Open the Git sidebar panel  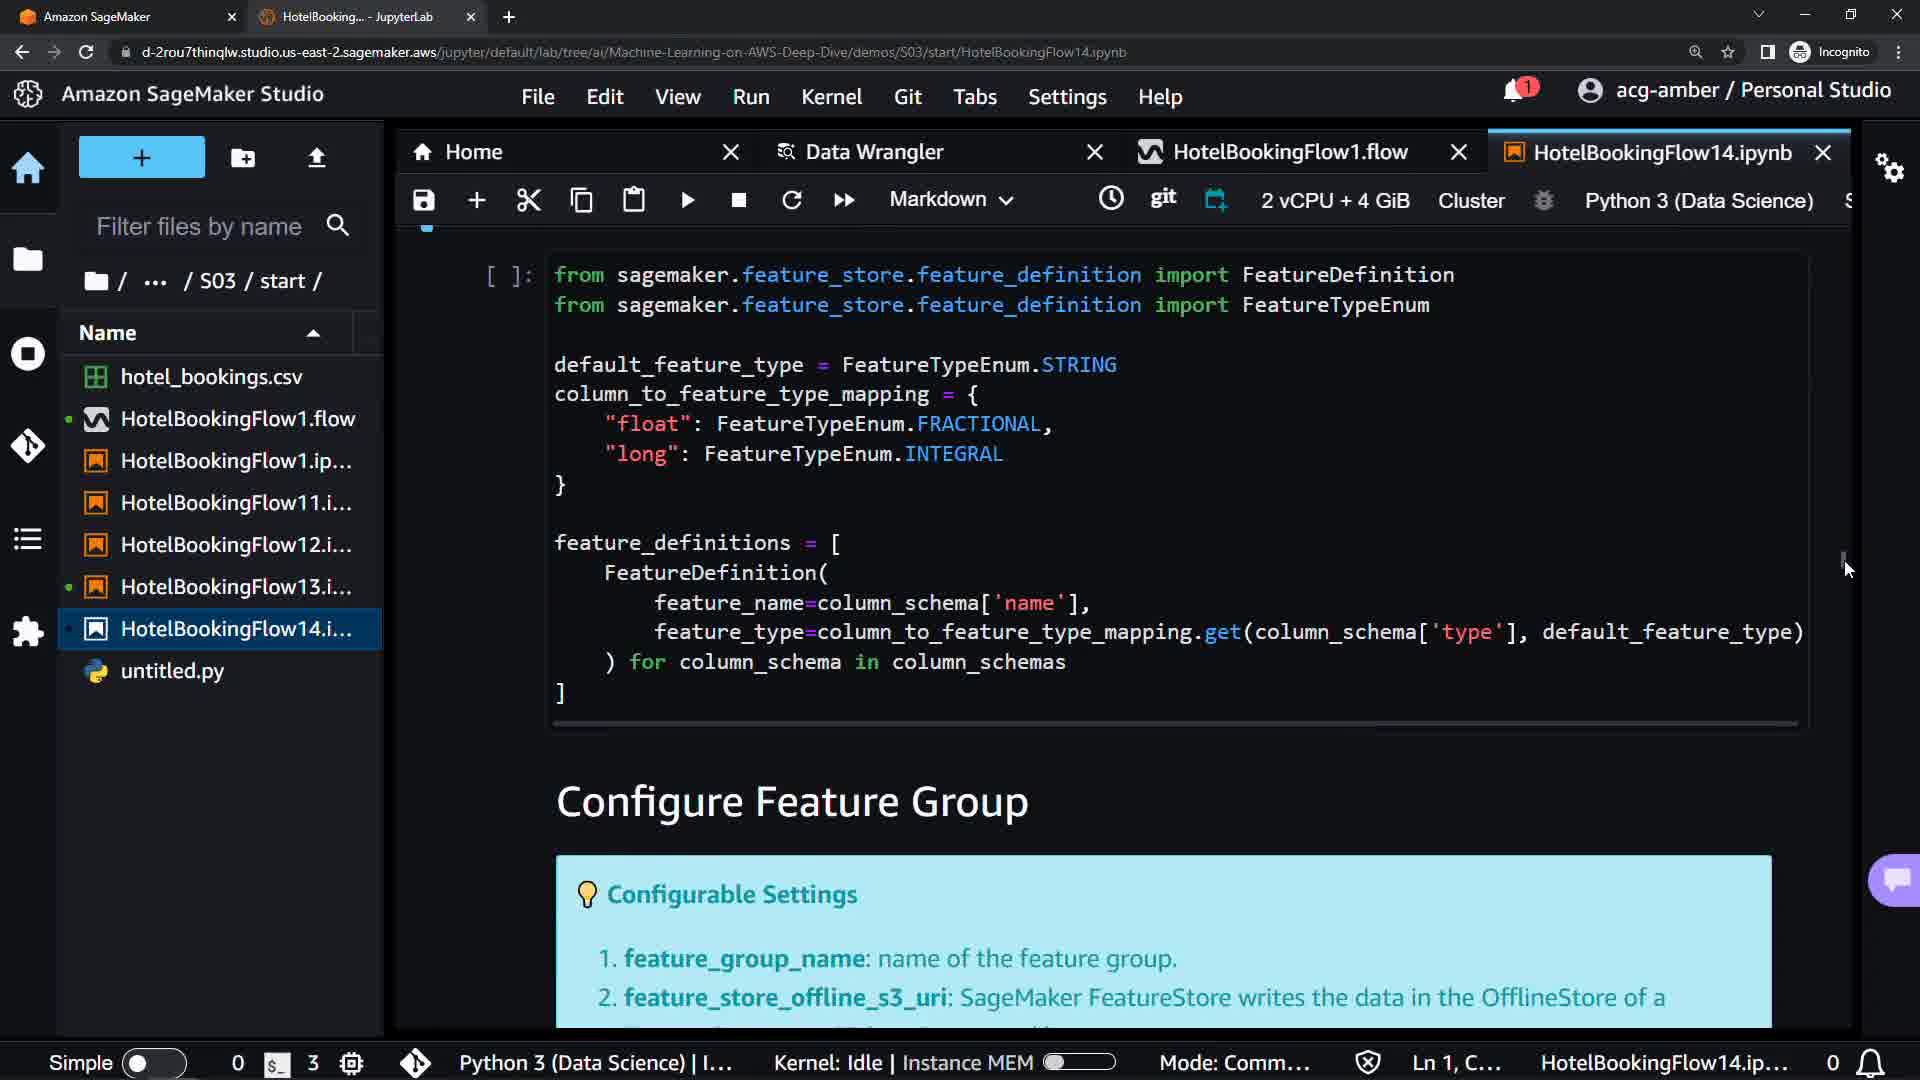pyautogui.click(x=28, y=445)
